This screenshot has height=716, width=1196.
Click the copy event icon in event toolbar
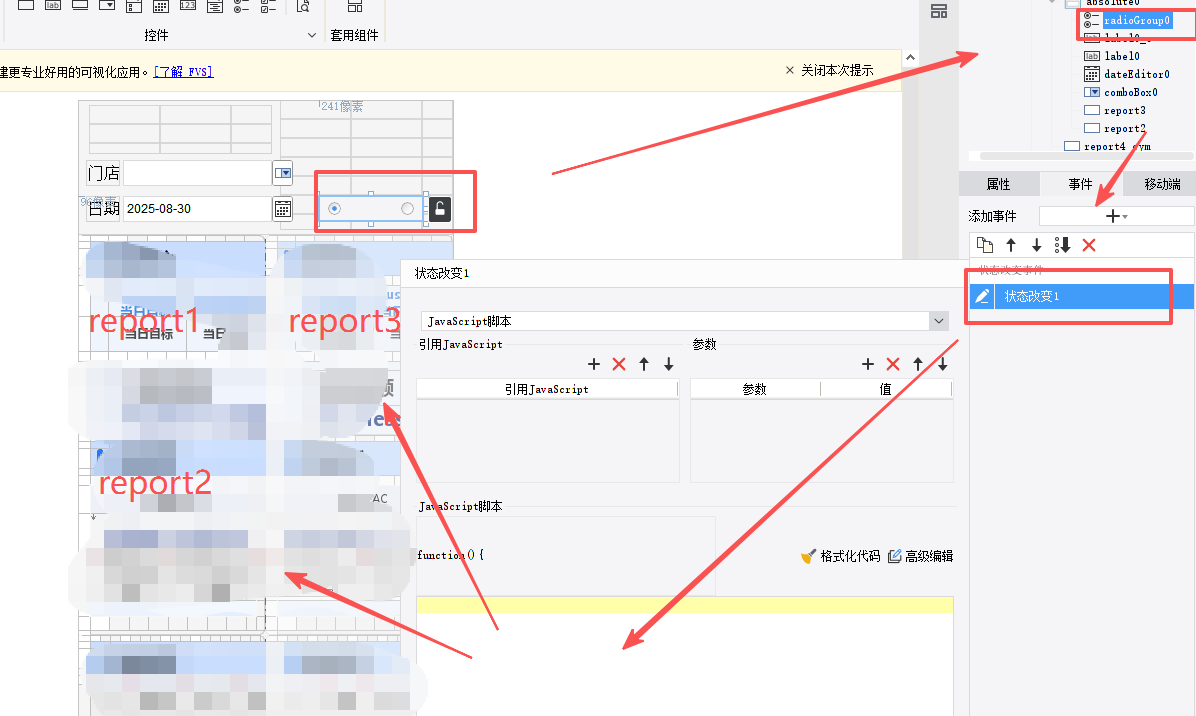tap(985, 245)
